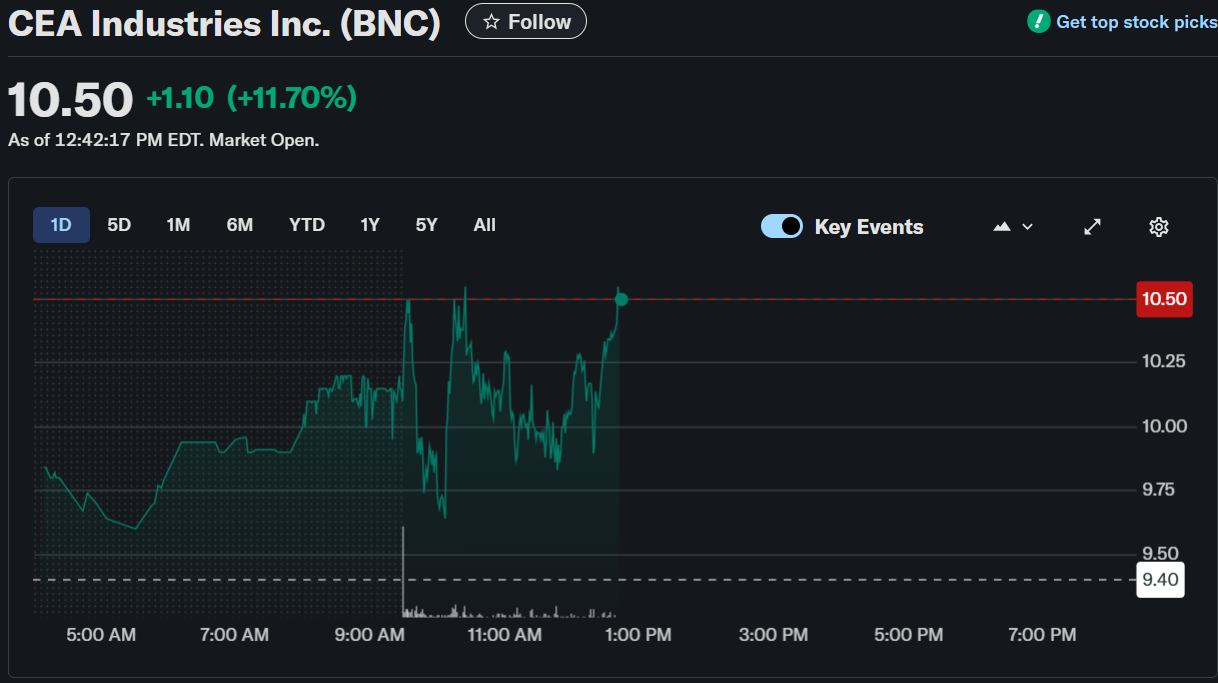Select the 1D time range tab
1218x683 pixels.
coord(61,225)
